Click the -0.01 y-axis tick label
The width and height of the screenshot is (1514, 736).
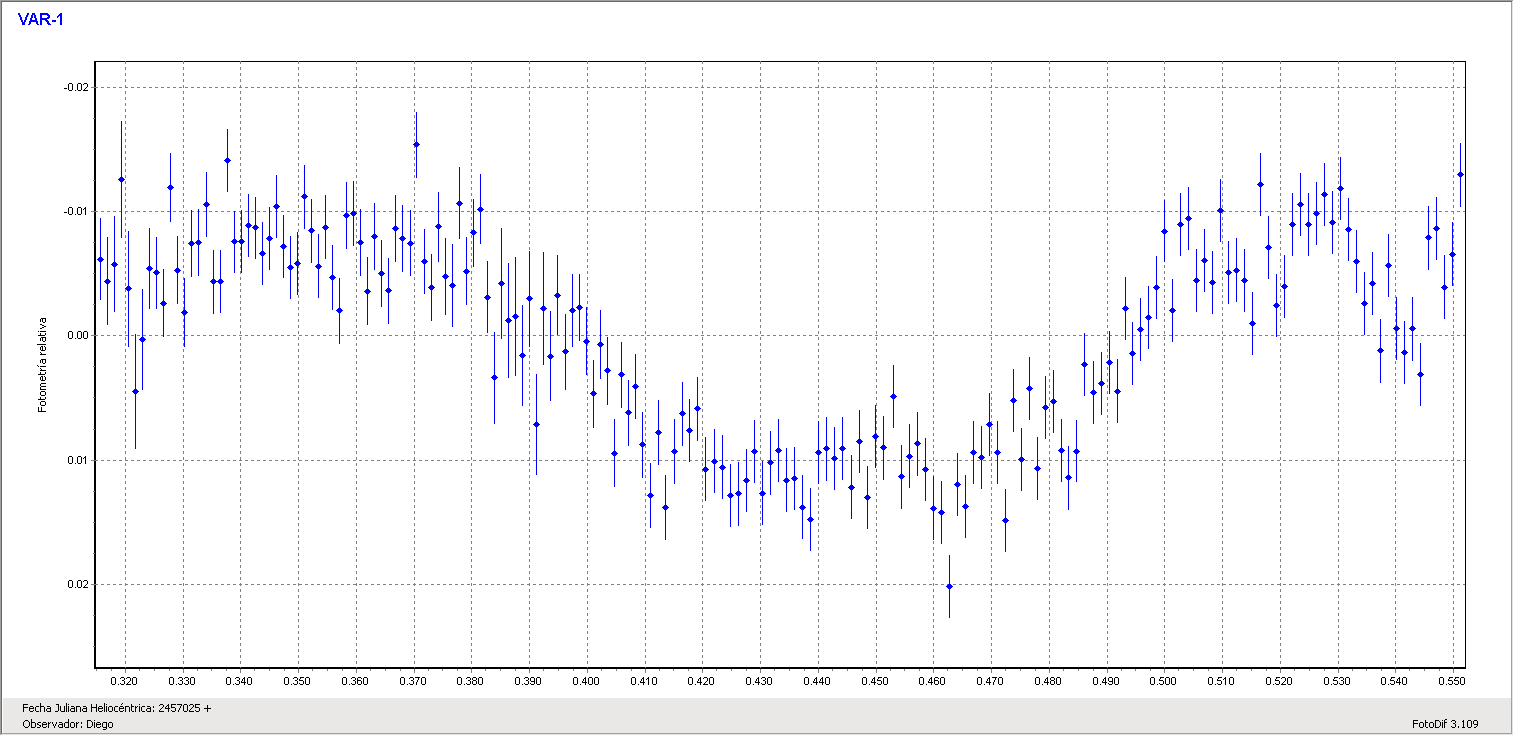click(x=76, y=212)
